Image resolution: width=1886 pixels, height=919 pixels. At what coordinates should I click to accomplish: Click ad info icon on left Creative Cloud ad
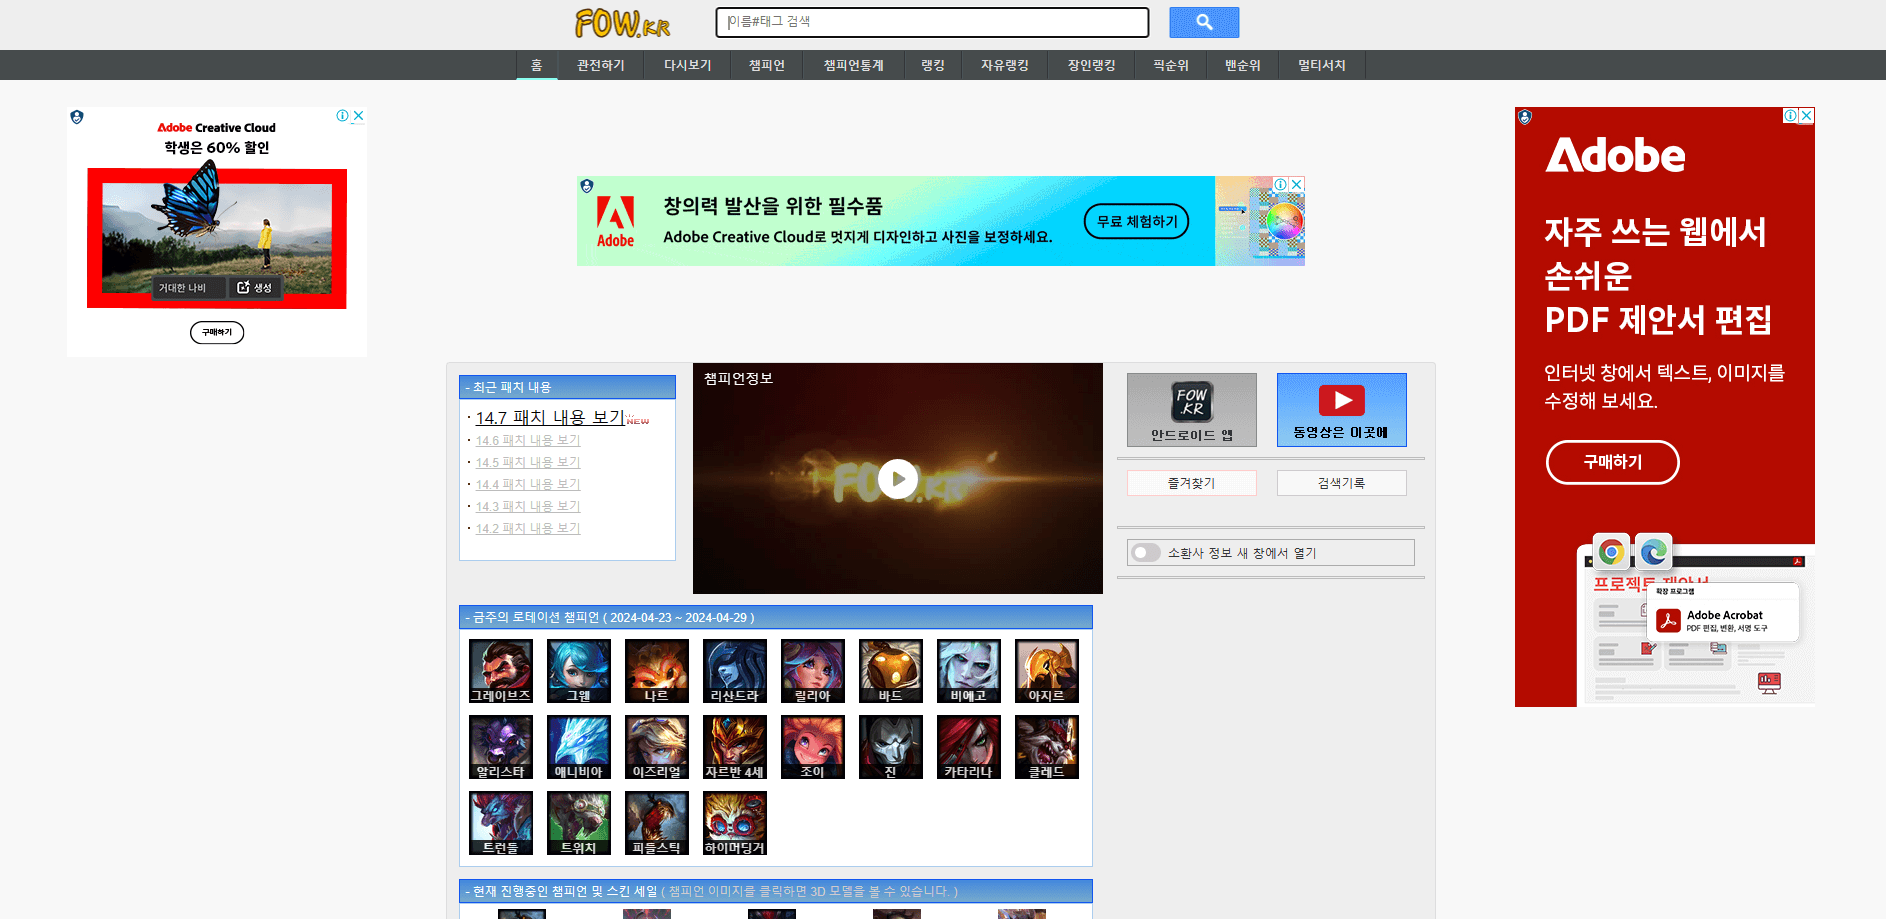[342, 116]
